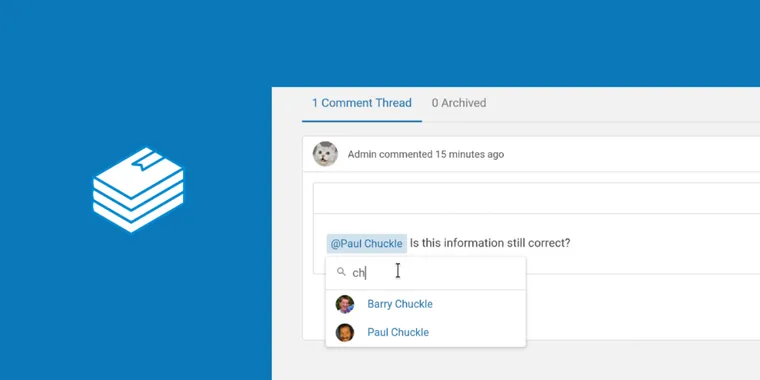Click 'Is this information still correct?' comment text

tap(490, 243)
